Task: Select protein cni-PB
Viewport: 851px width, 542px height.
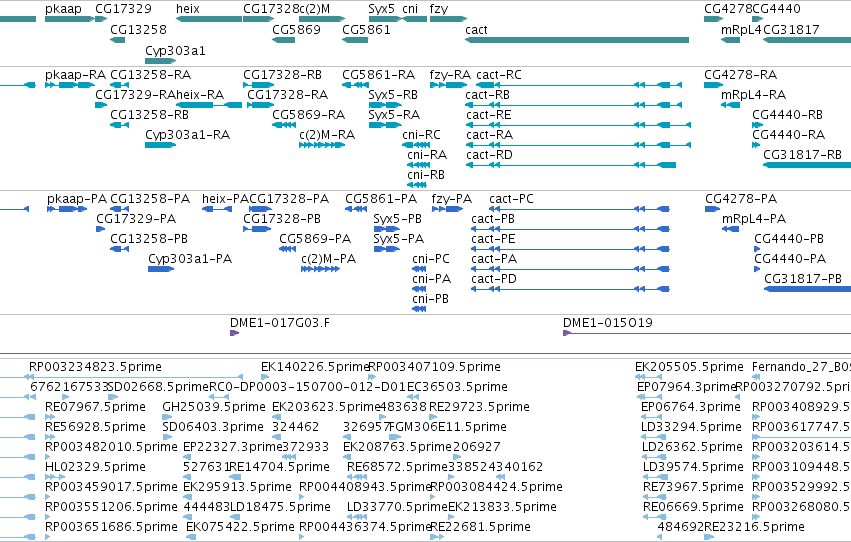Action: click(420, 309)
